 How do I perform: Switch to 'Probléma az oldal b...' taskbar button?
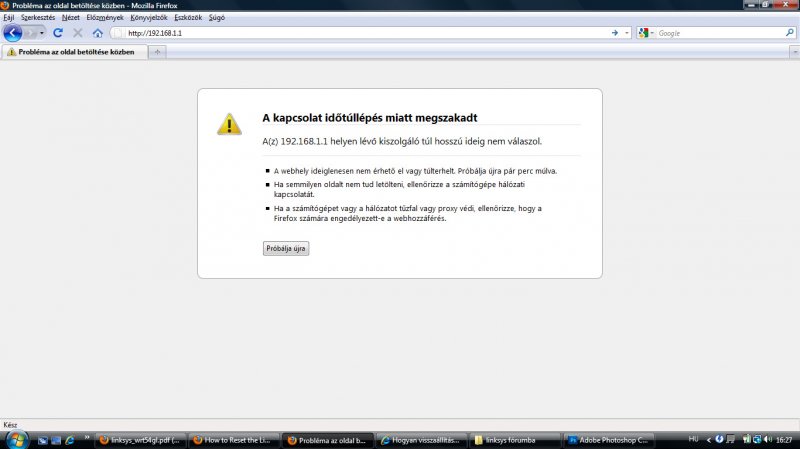pos(328,440)
